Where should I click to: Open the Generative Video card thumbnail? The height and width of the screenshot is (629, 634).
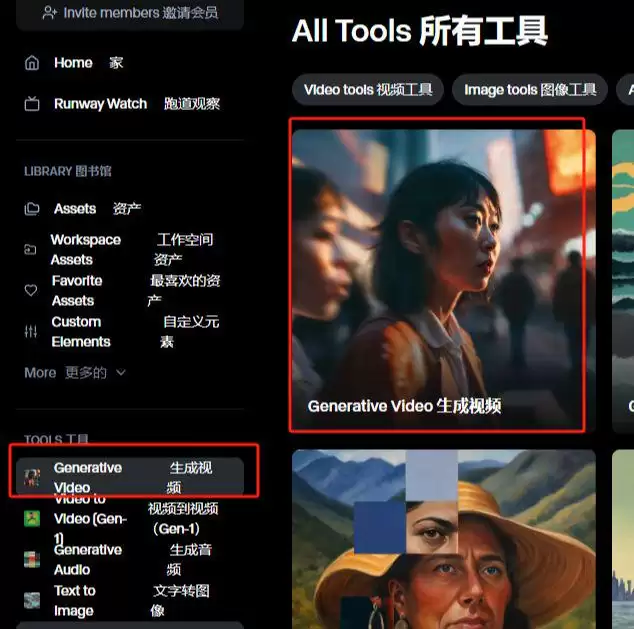point(444,281)
